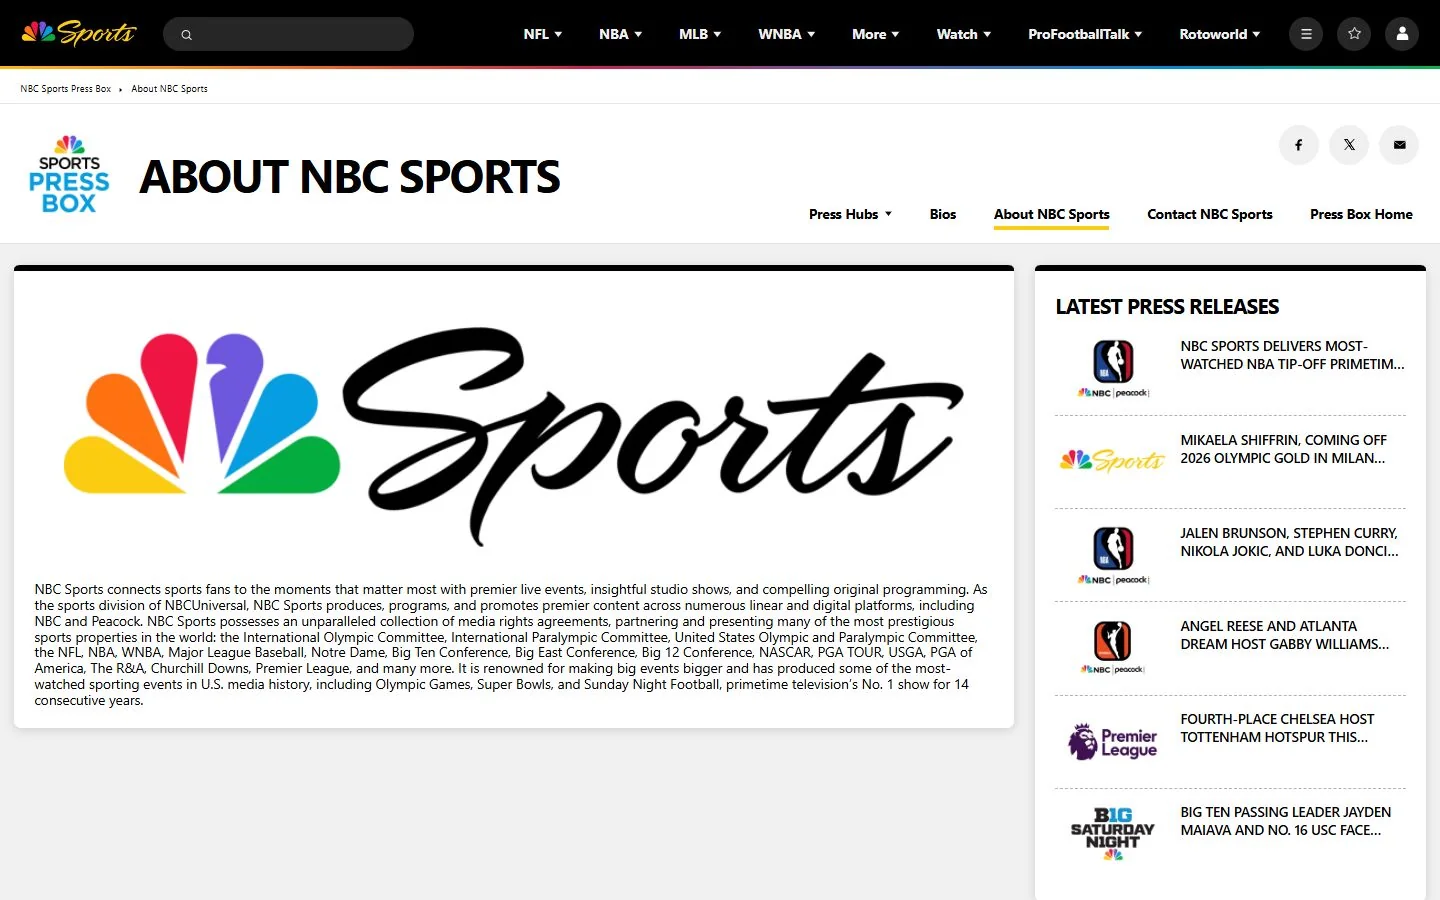
Task: Expand the NFL dropdown menu
Action: pyautogui.click(x=543, y=34)
